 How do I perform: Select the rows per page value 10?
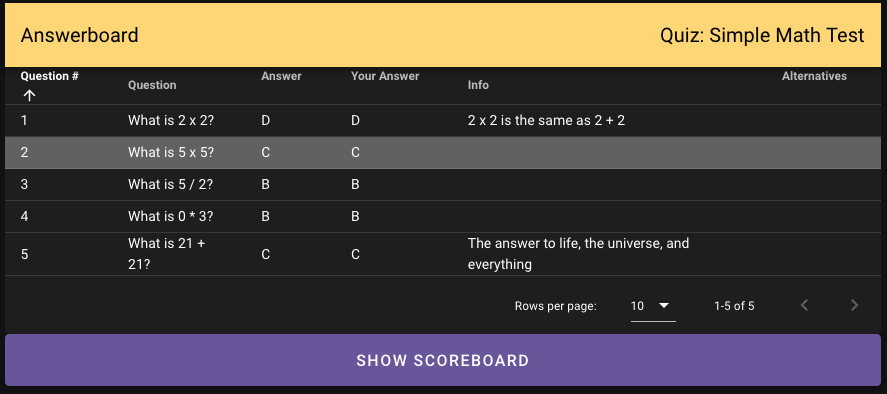pyautogui.click(x=637, y=306)
